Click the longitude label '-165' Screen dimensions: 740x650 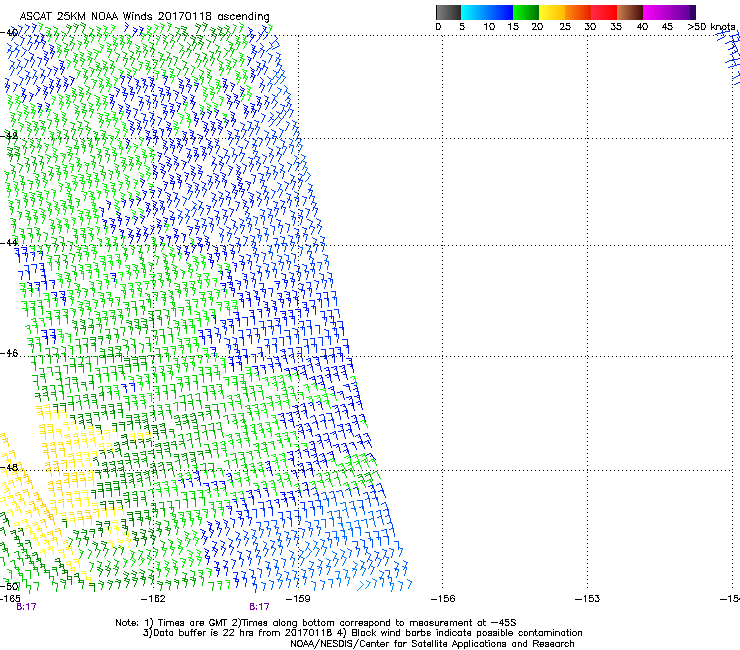click(x=10, y=599)
